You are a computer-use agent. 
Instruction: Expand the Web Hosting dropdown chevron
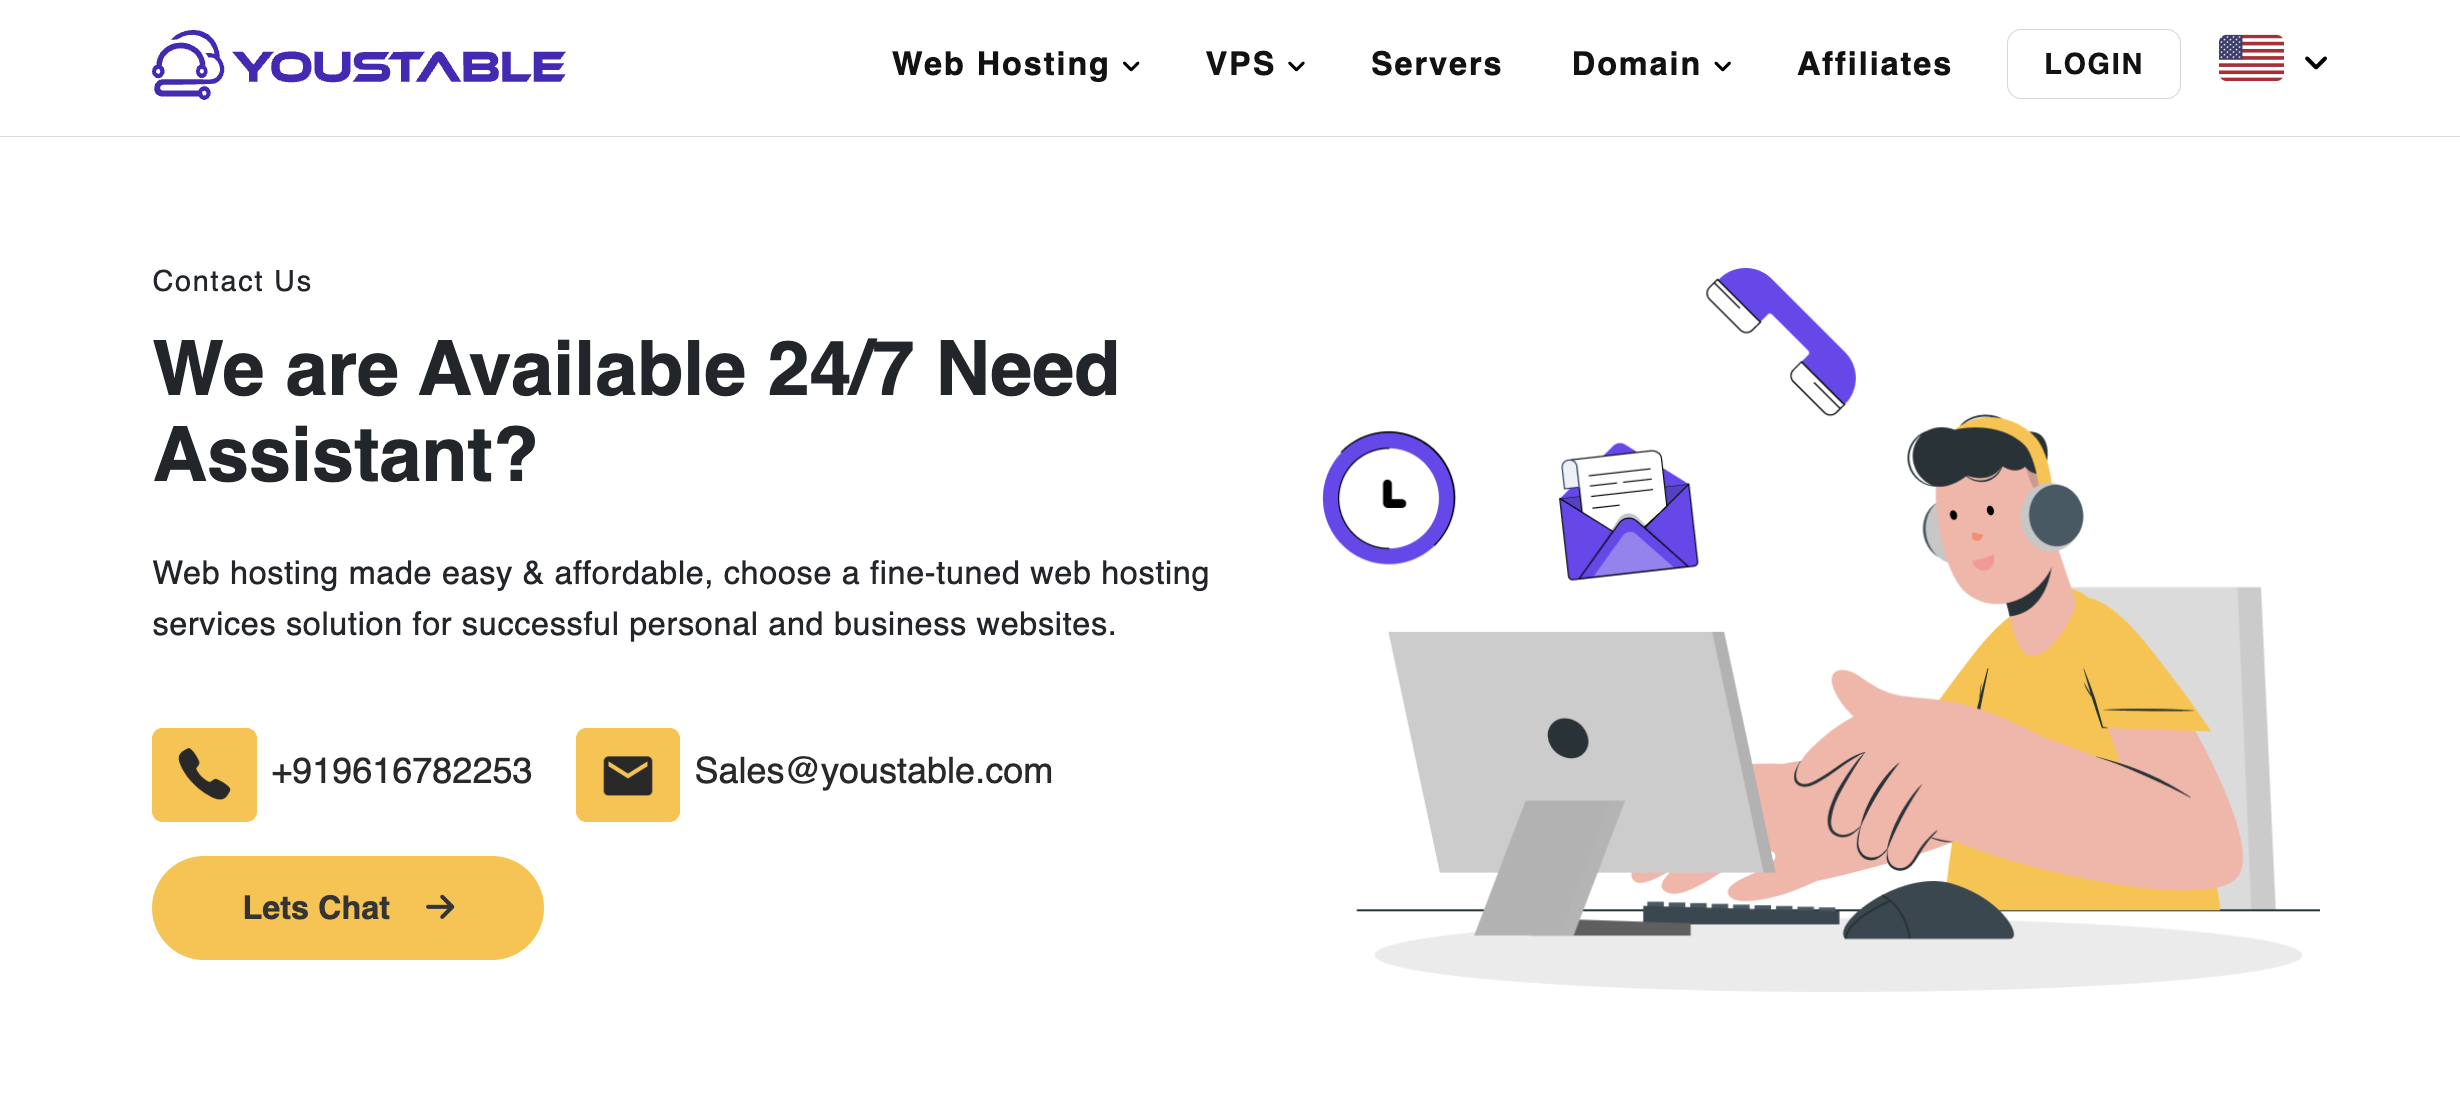1131,66
